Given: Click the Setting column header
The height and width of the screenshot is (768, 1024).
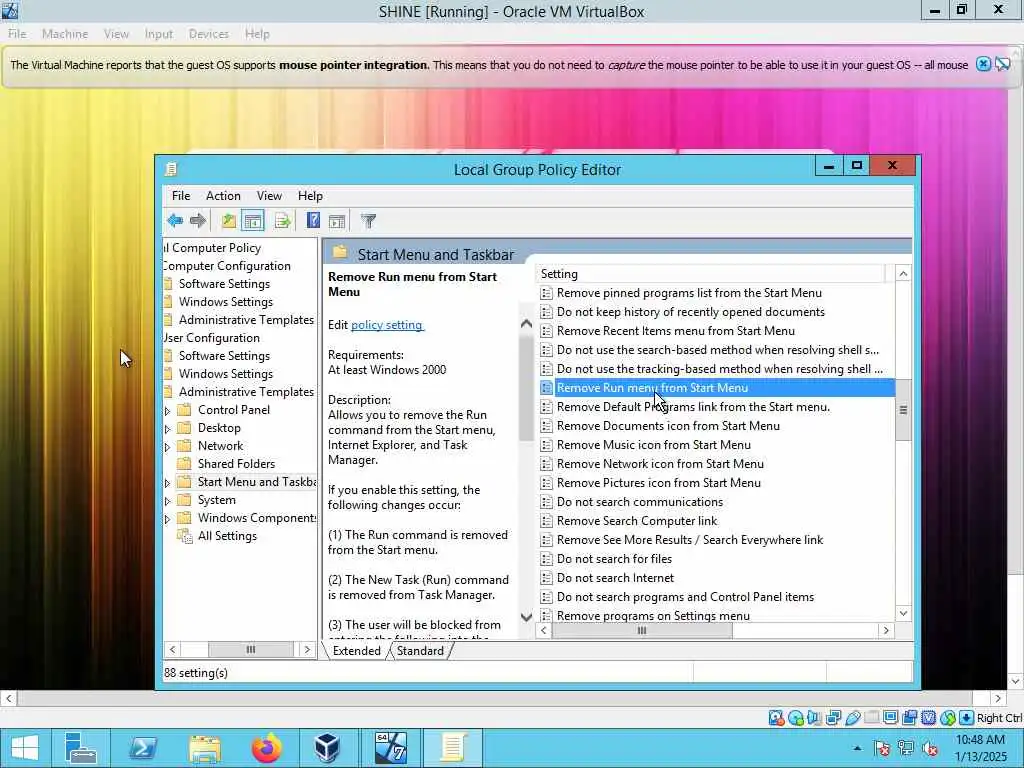Looking at the screenshot, I should click(710, 274).
